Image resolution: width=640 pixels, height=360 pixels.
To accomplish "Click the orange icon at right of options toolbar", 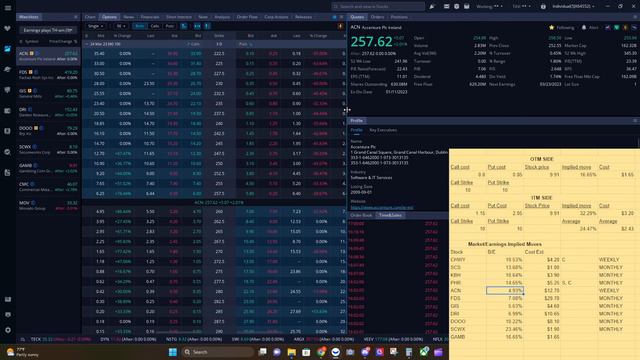I will 340,26.
